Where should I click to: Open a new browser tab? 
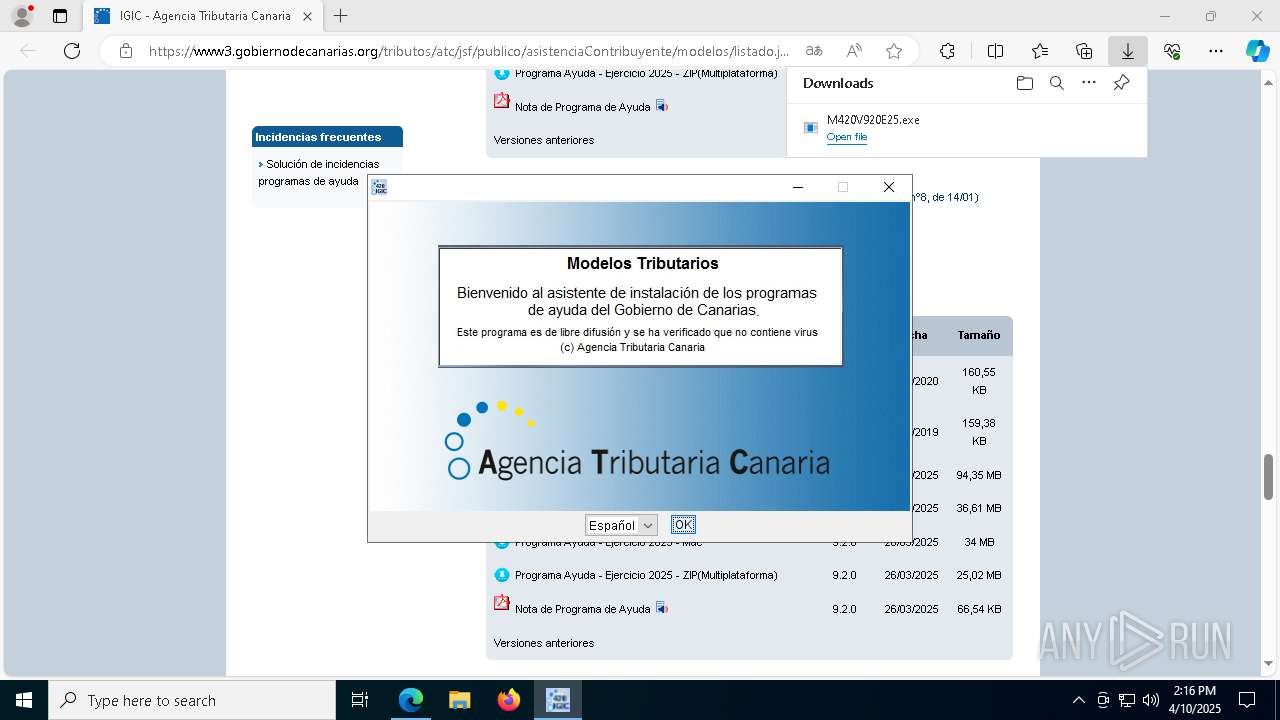[341, 16]
